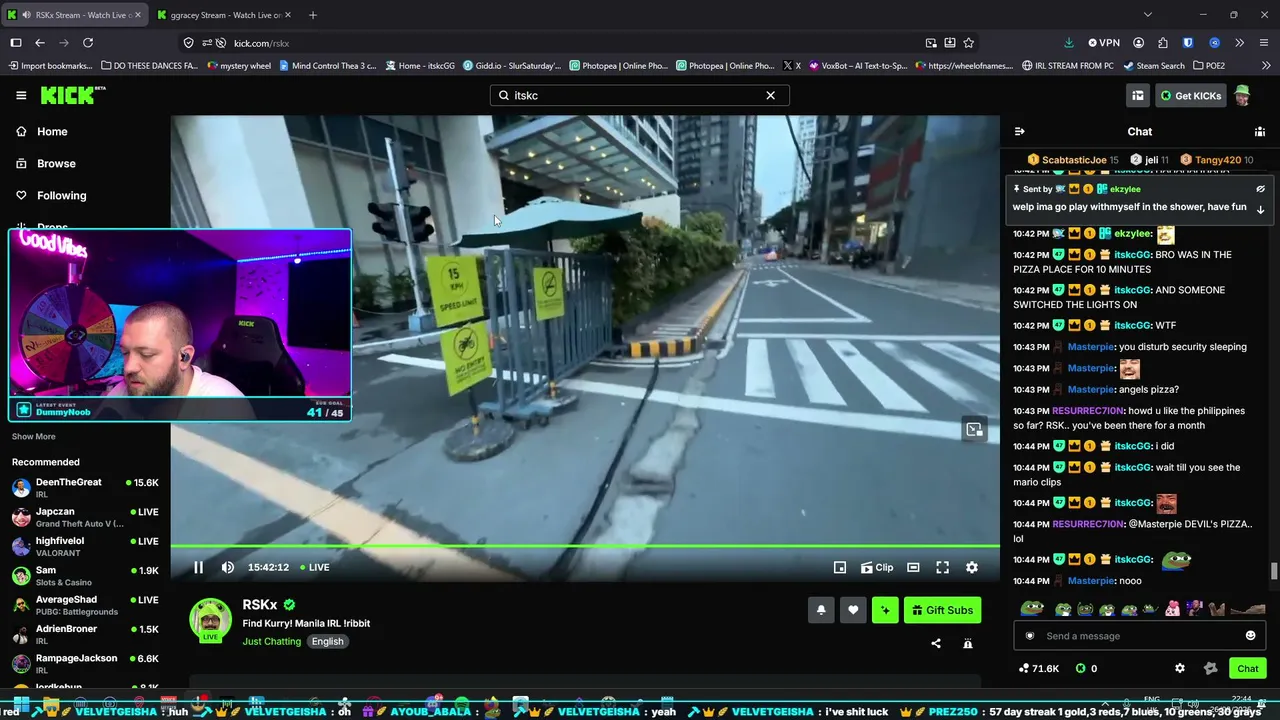This screenshot has height=720, width=1280.
Task: Enter fullscreen video mode
Action: [x=942, y=567]
